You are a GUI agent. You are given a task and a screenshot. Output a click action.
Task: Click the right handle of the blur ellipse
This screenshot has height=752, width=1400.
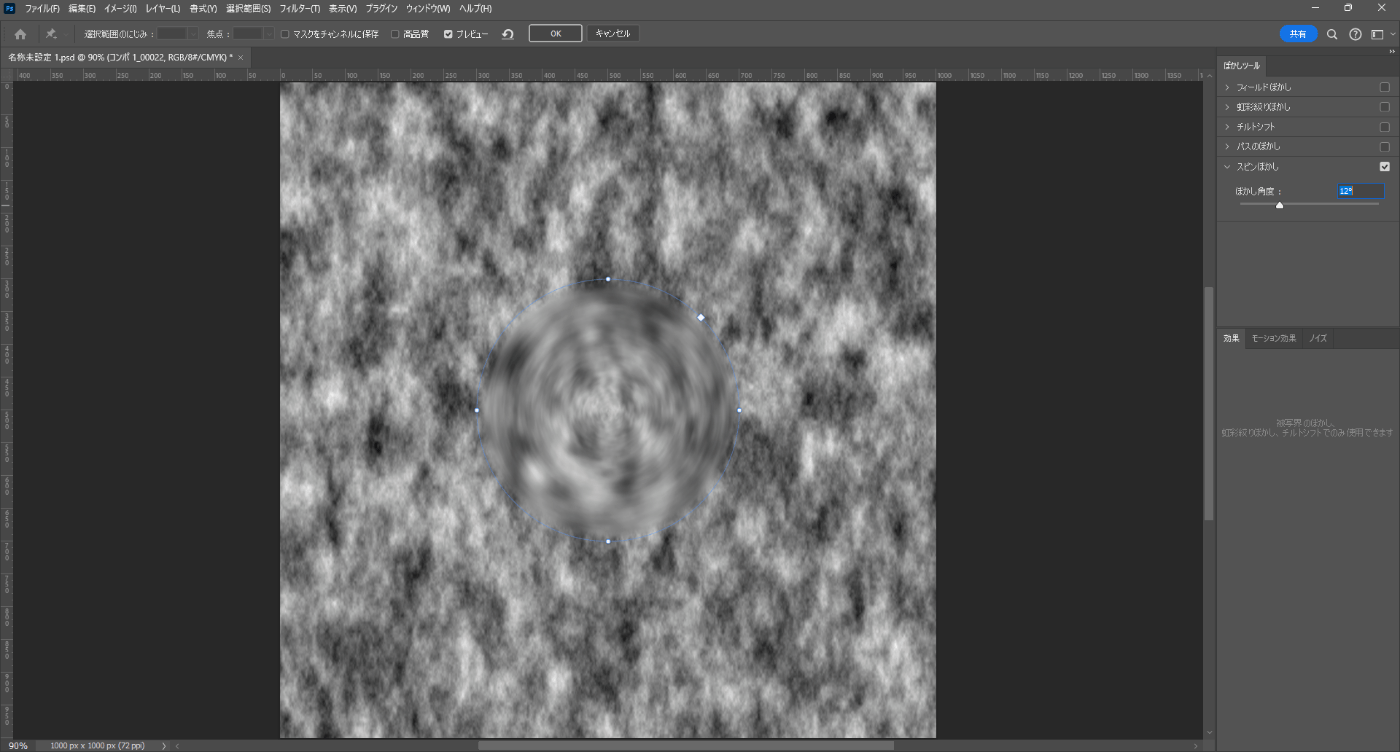coord(739,410)
